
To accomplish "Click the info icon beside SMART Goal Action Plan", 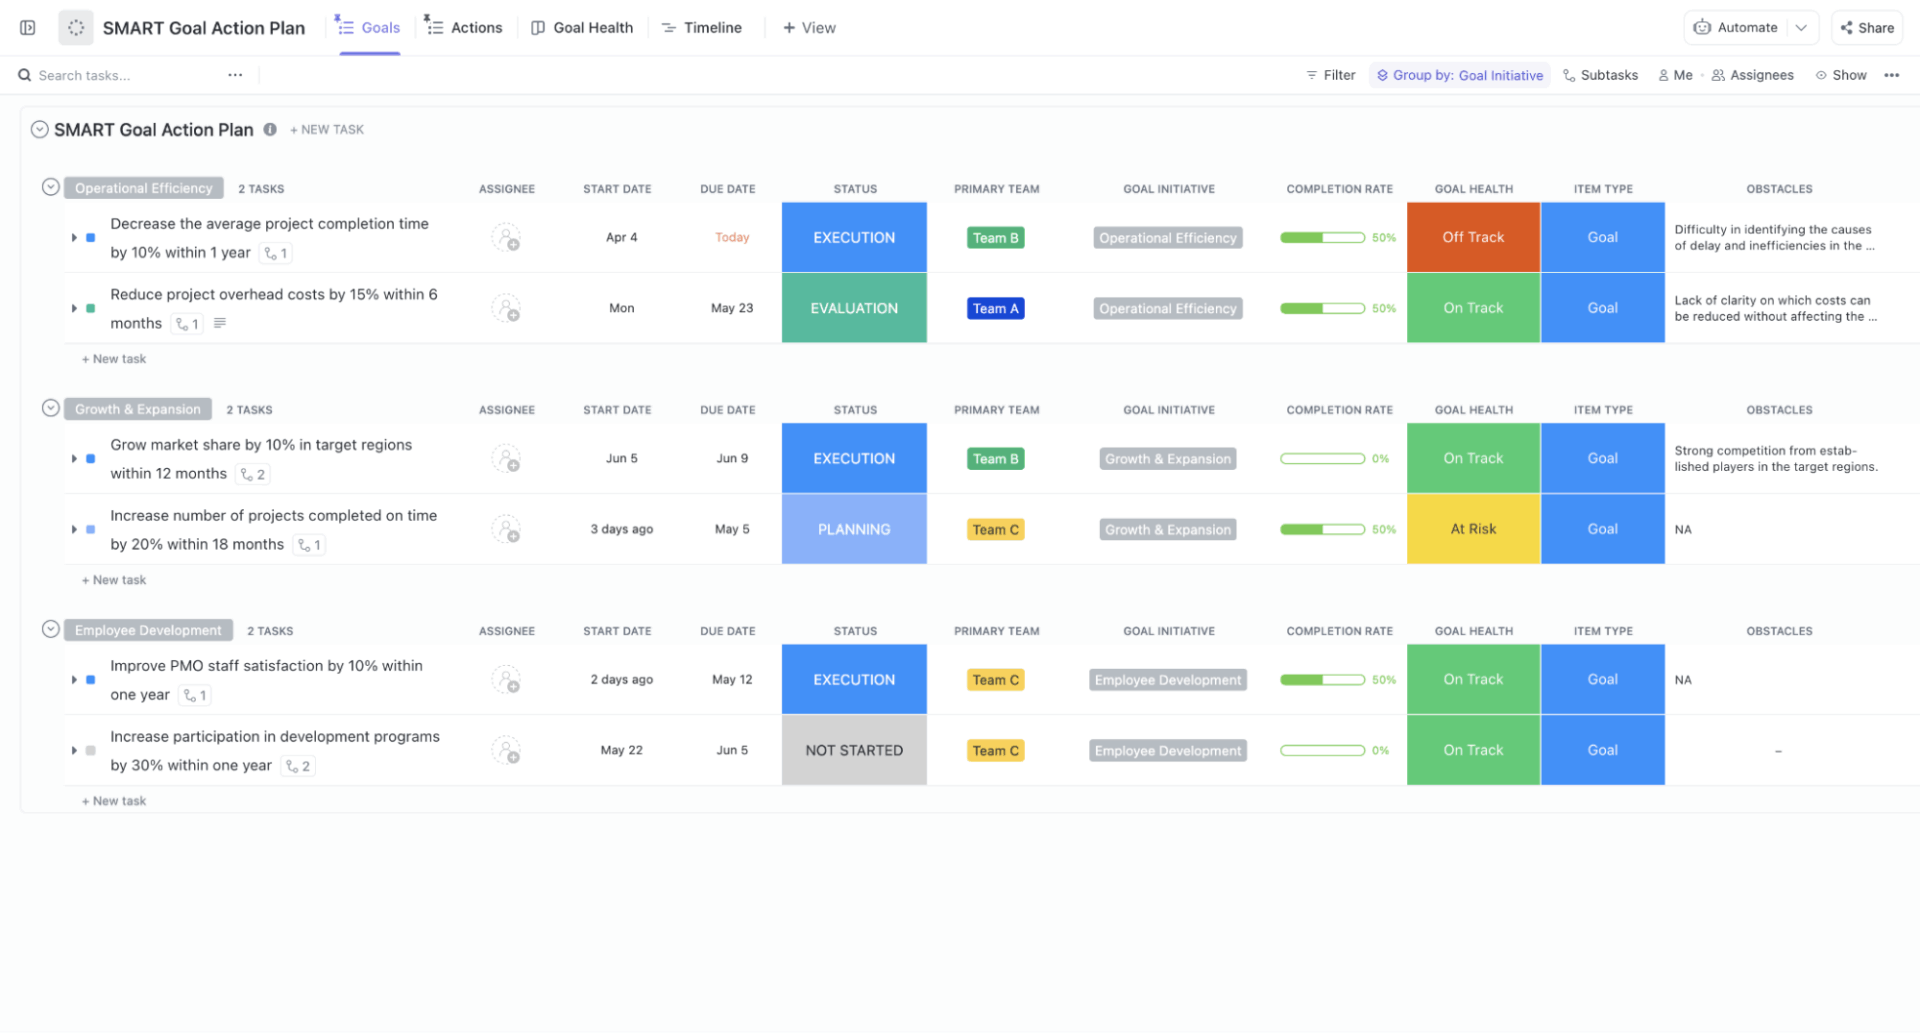I will 270,129.
